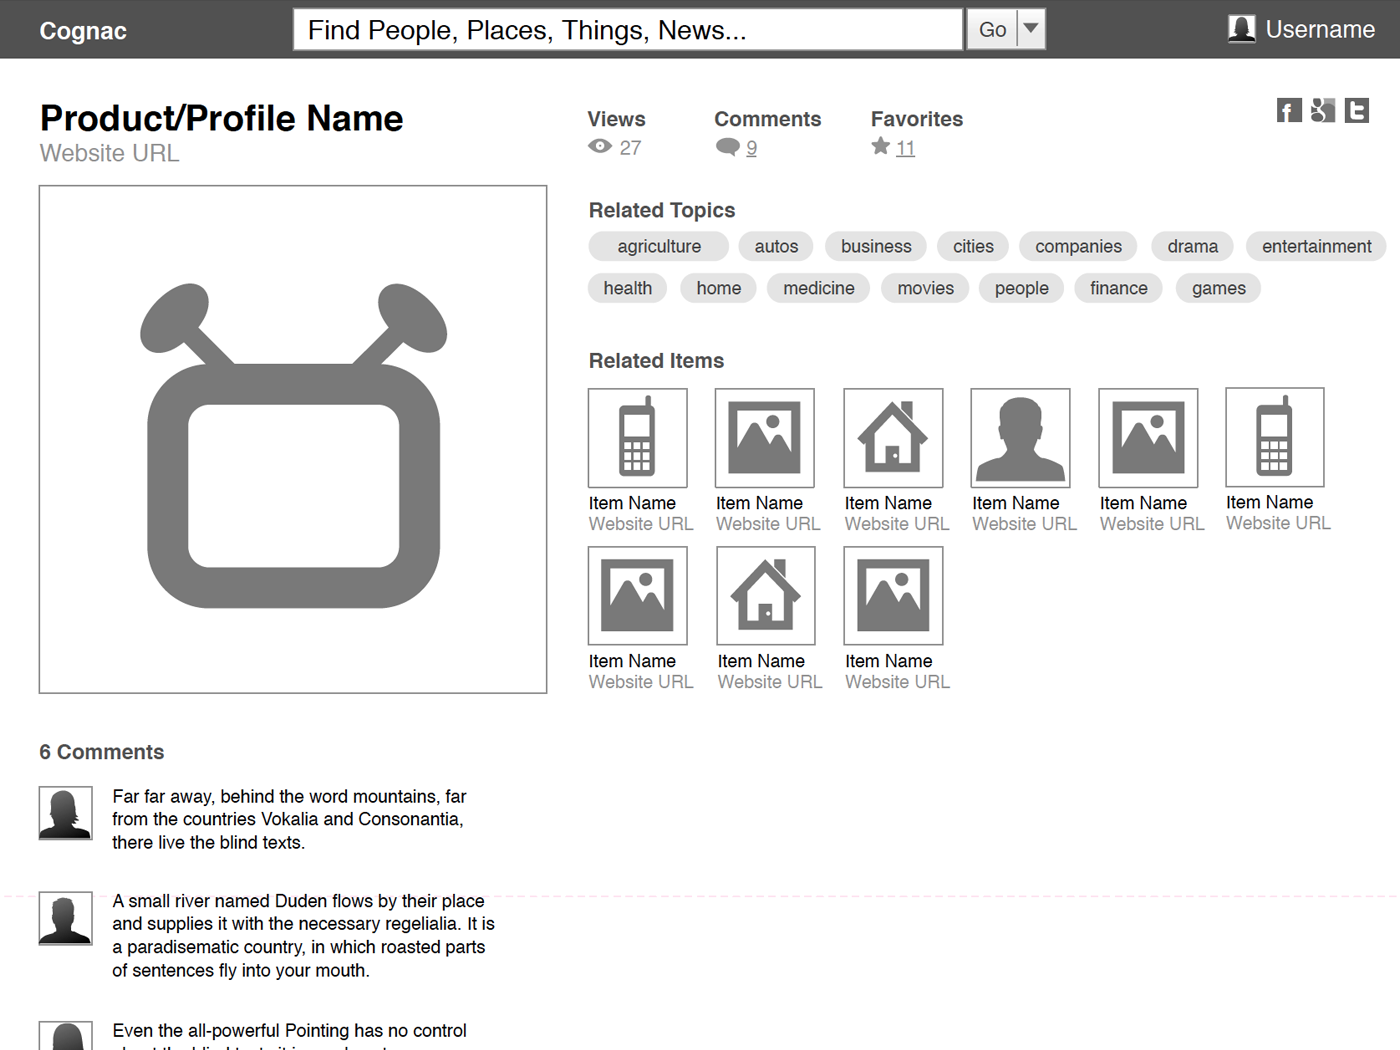
Task: Select the movies topic tag
Action: click(925, 288)
